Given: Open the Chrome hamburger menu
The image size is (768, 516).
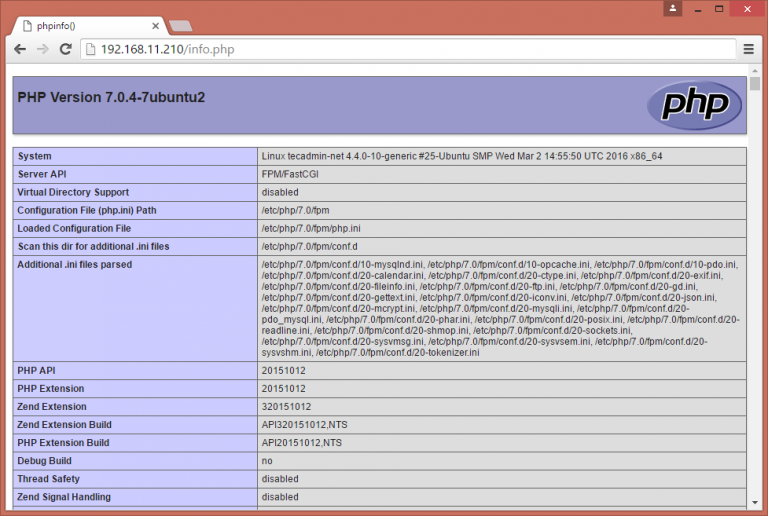Looking at the screenshot, I should pos(748,48).
